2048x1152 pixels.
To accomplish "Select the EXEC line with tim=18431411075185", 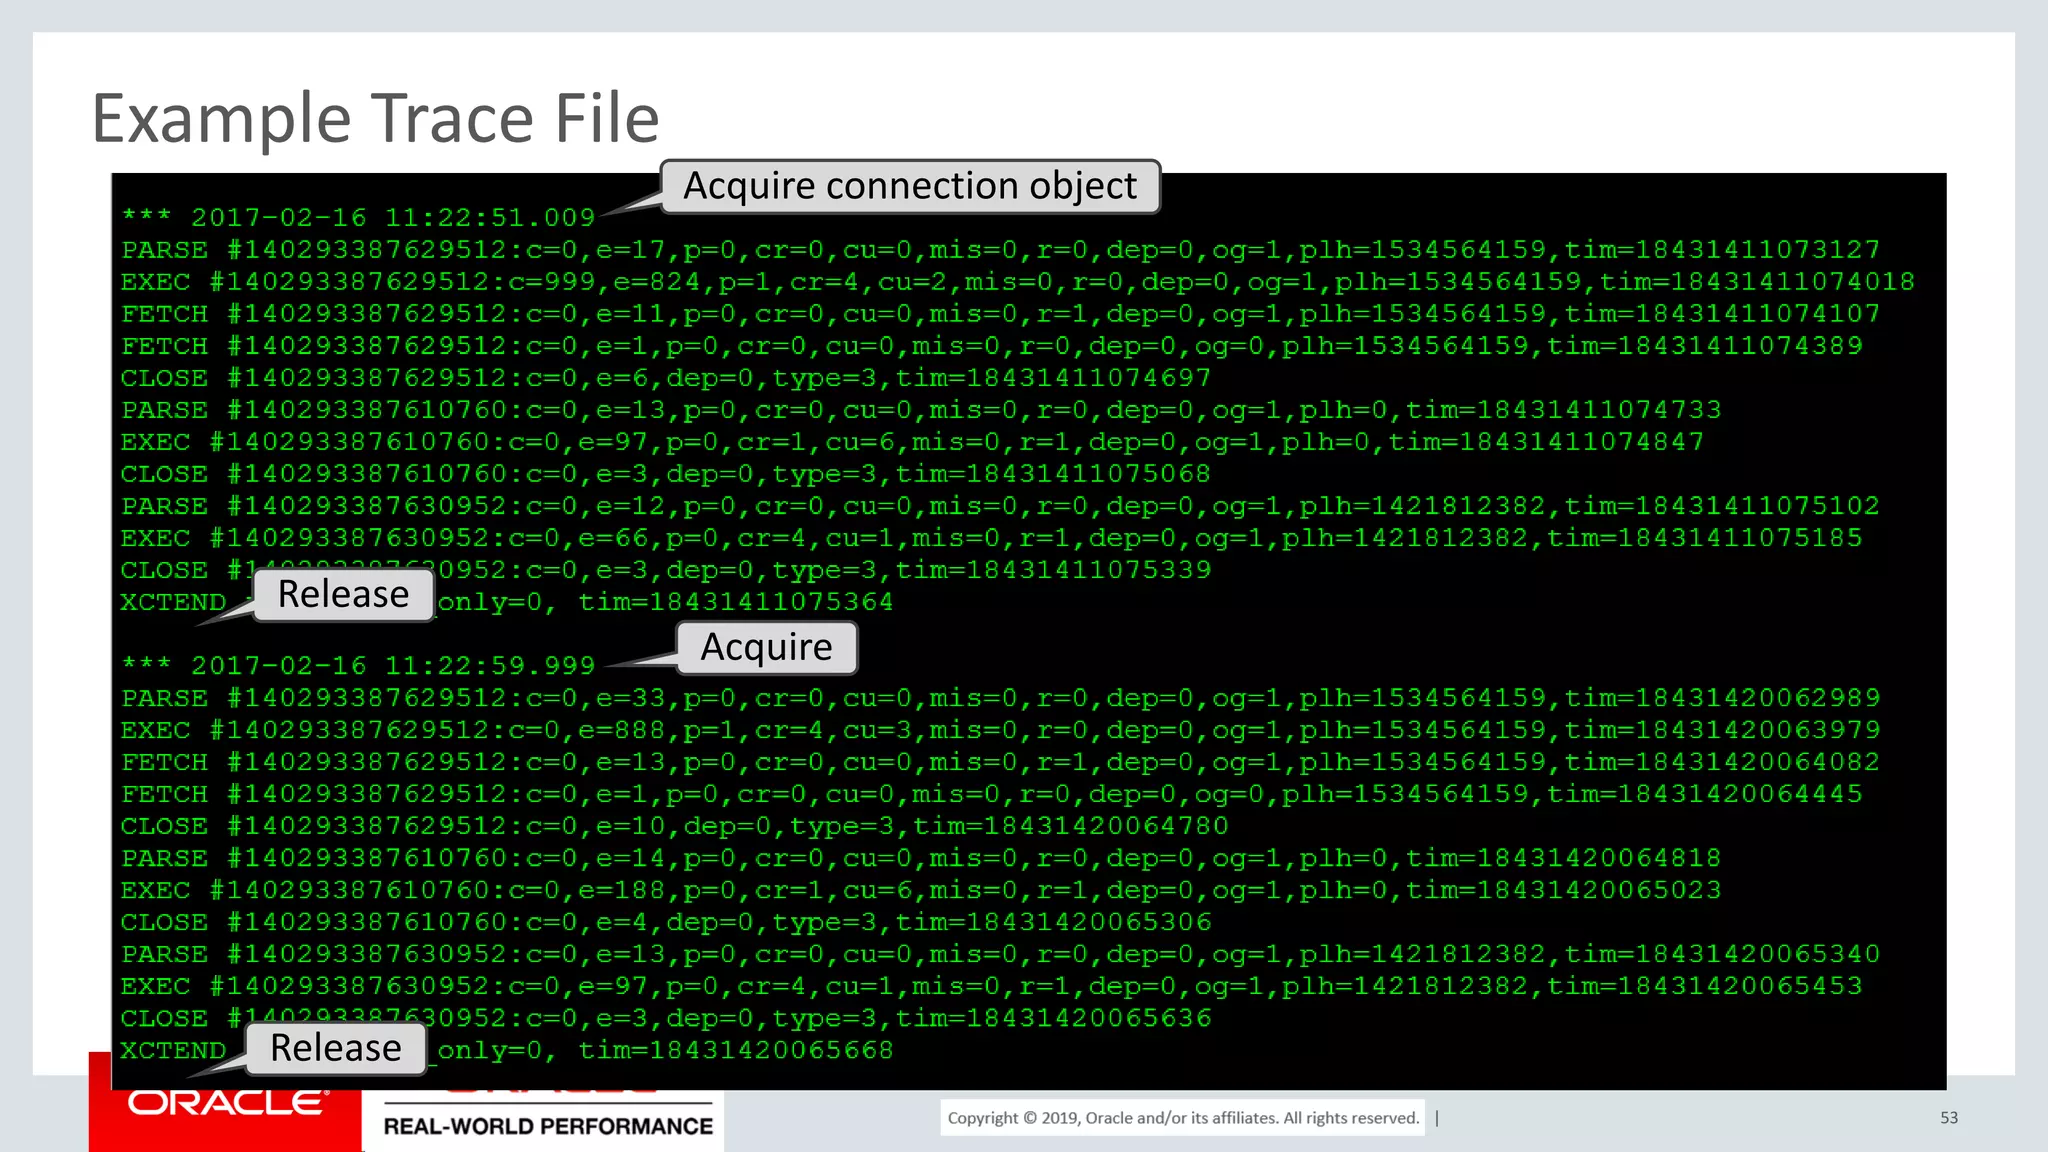I will (x=992, y=537).
